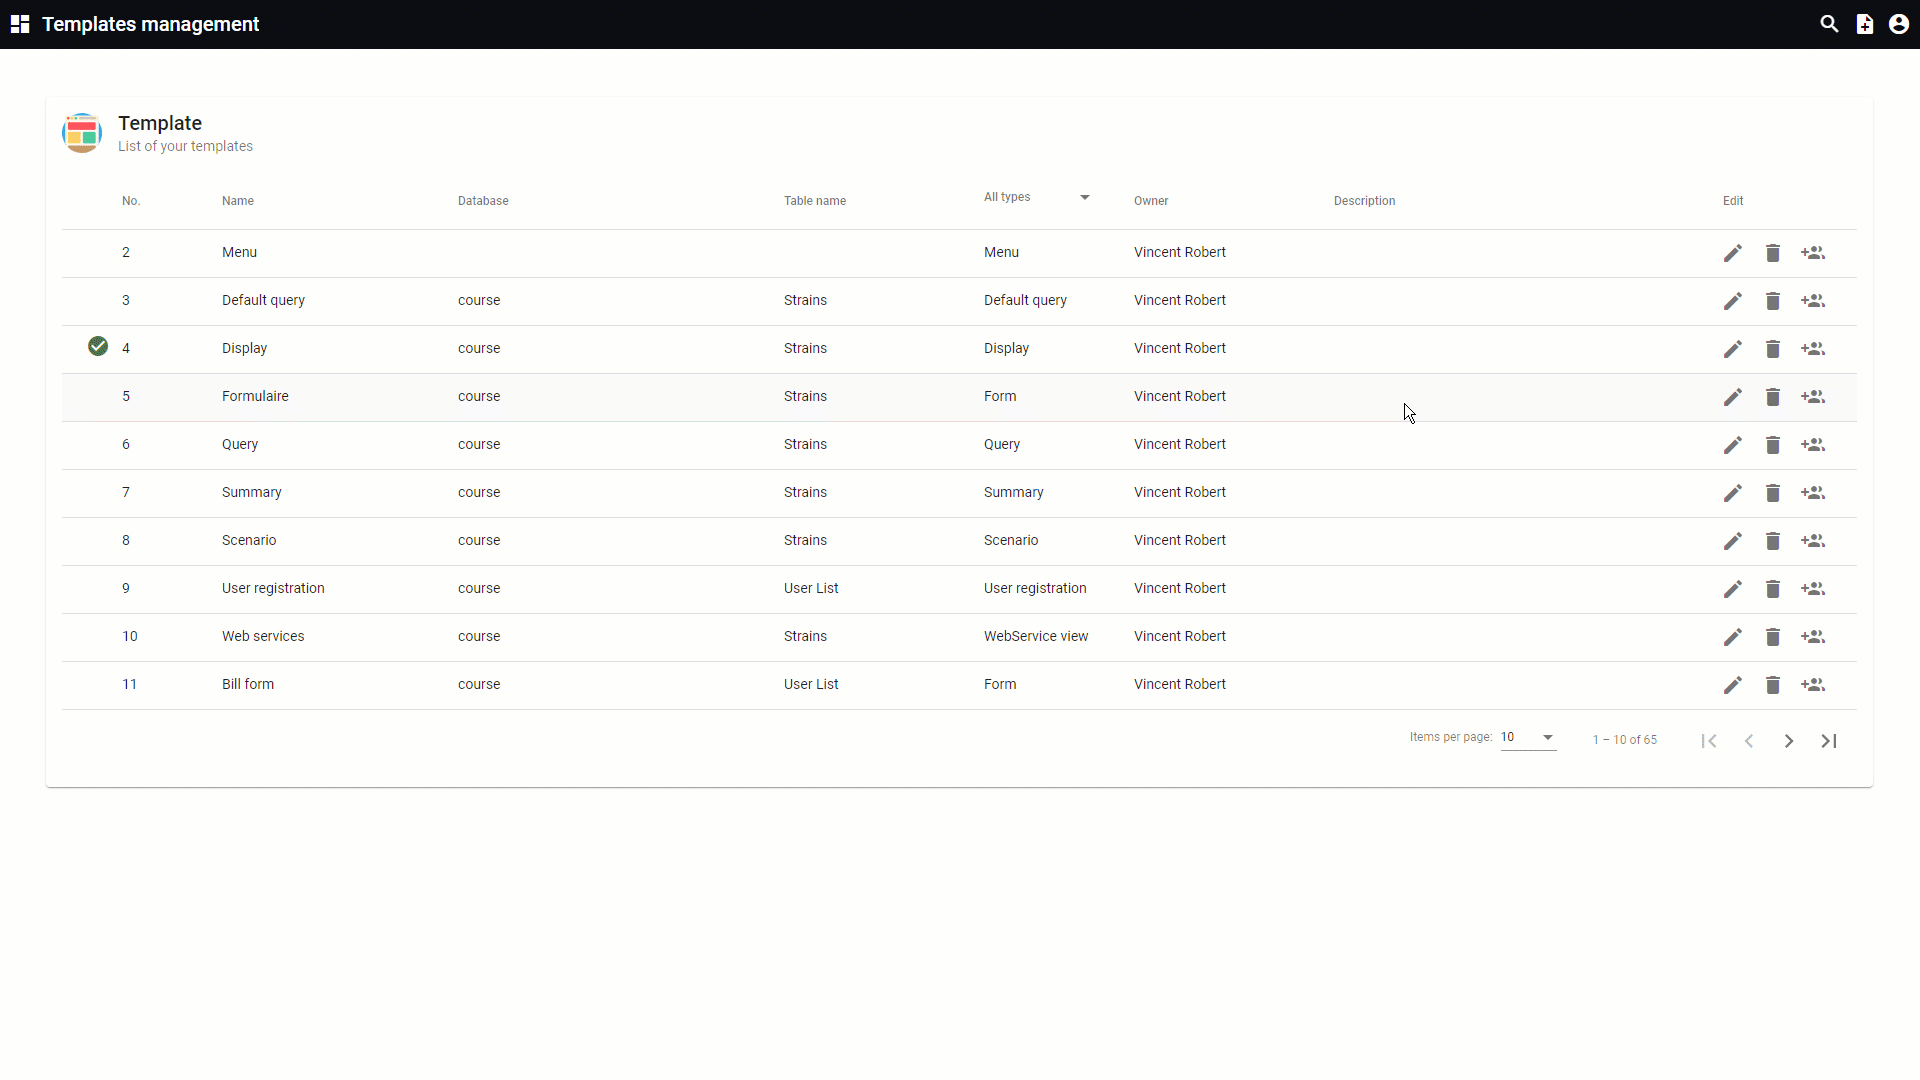This screenshot has height=1080, width=1920.
Task: Click the Name column header
Action: pyautogui.click(x=238, y=201)
